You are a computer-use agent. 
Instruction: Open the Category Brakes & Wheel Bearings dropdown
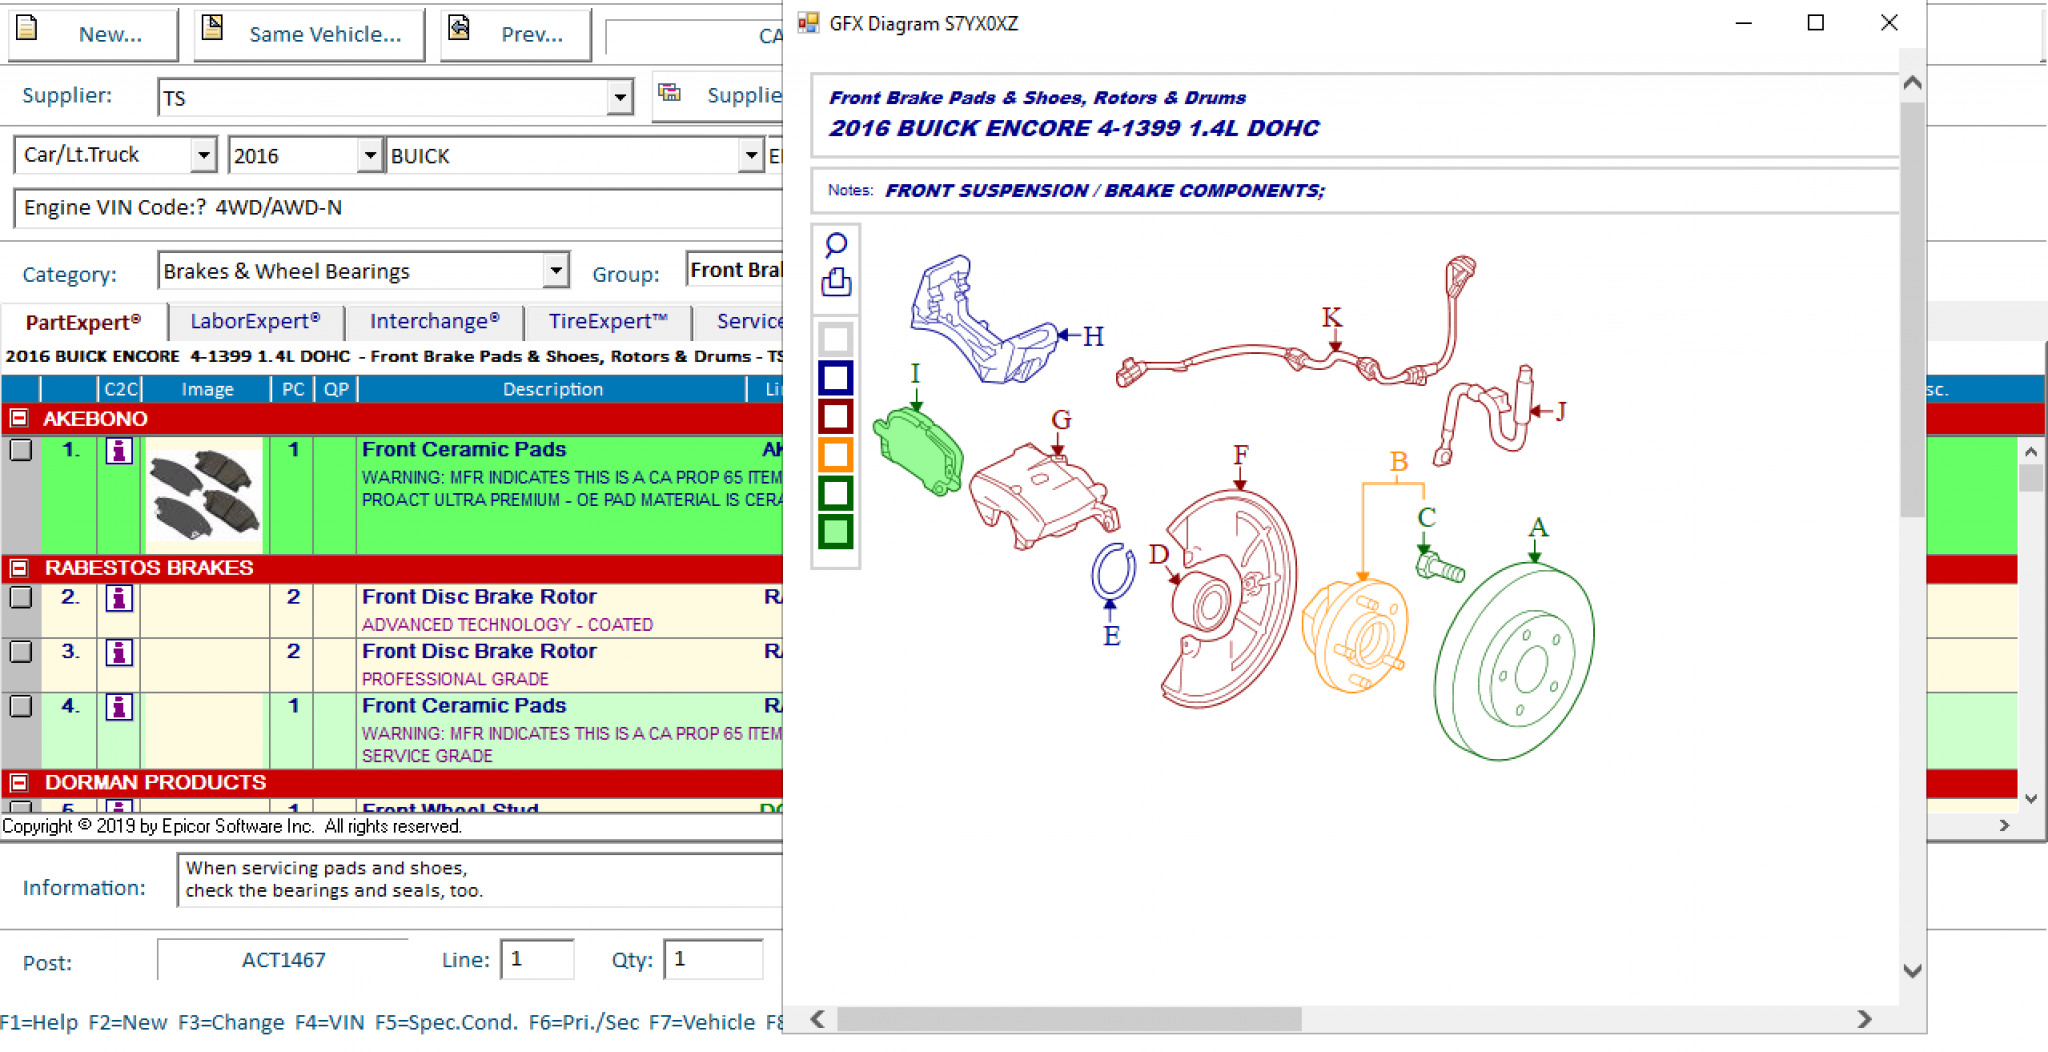tap(556, 270)
